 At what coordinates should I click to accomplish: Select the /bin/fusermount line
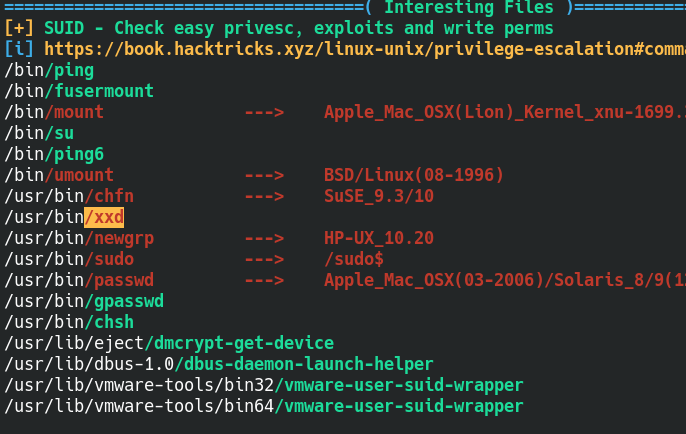click(x=80, y=91)
